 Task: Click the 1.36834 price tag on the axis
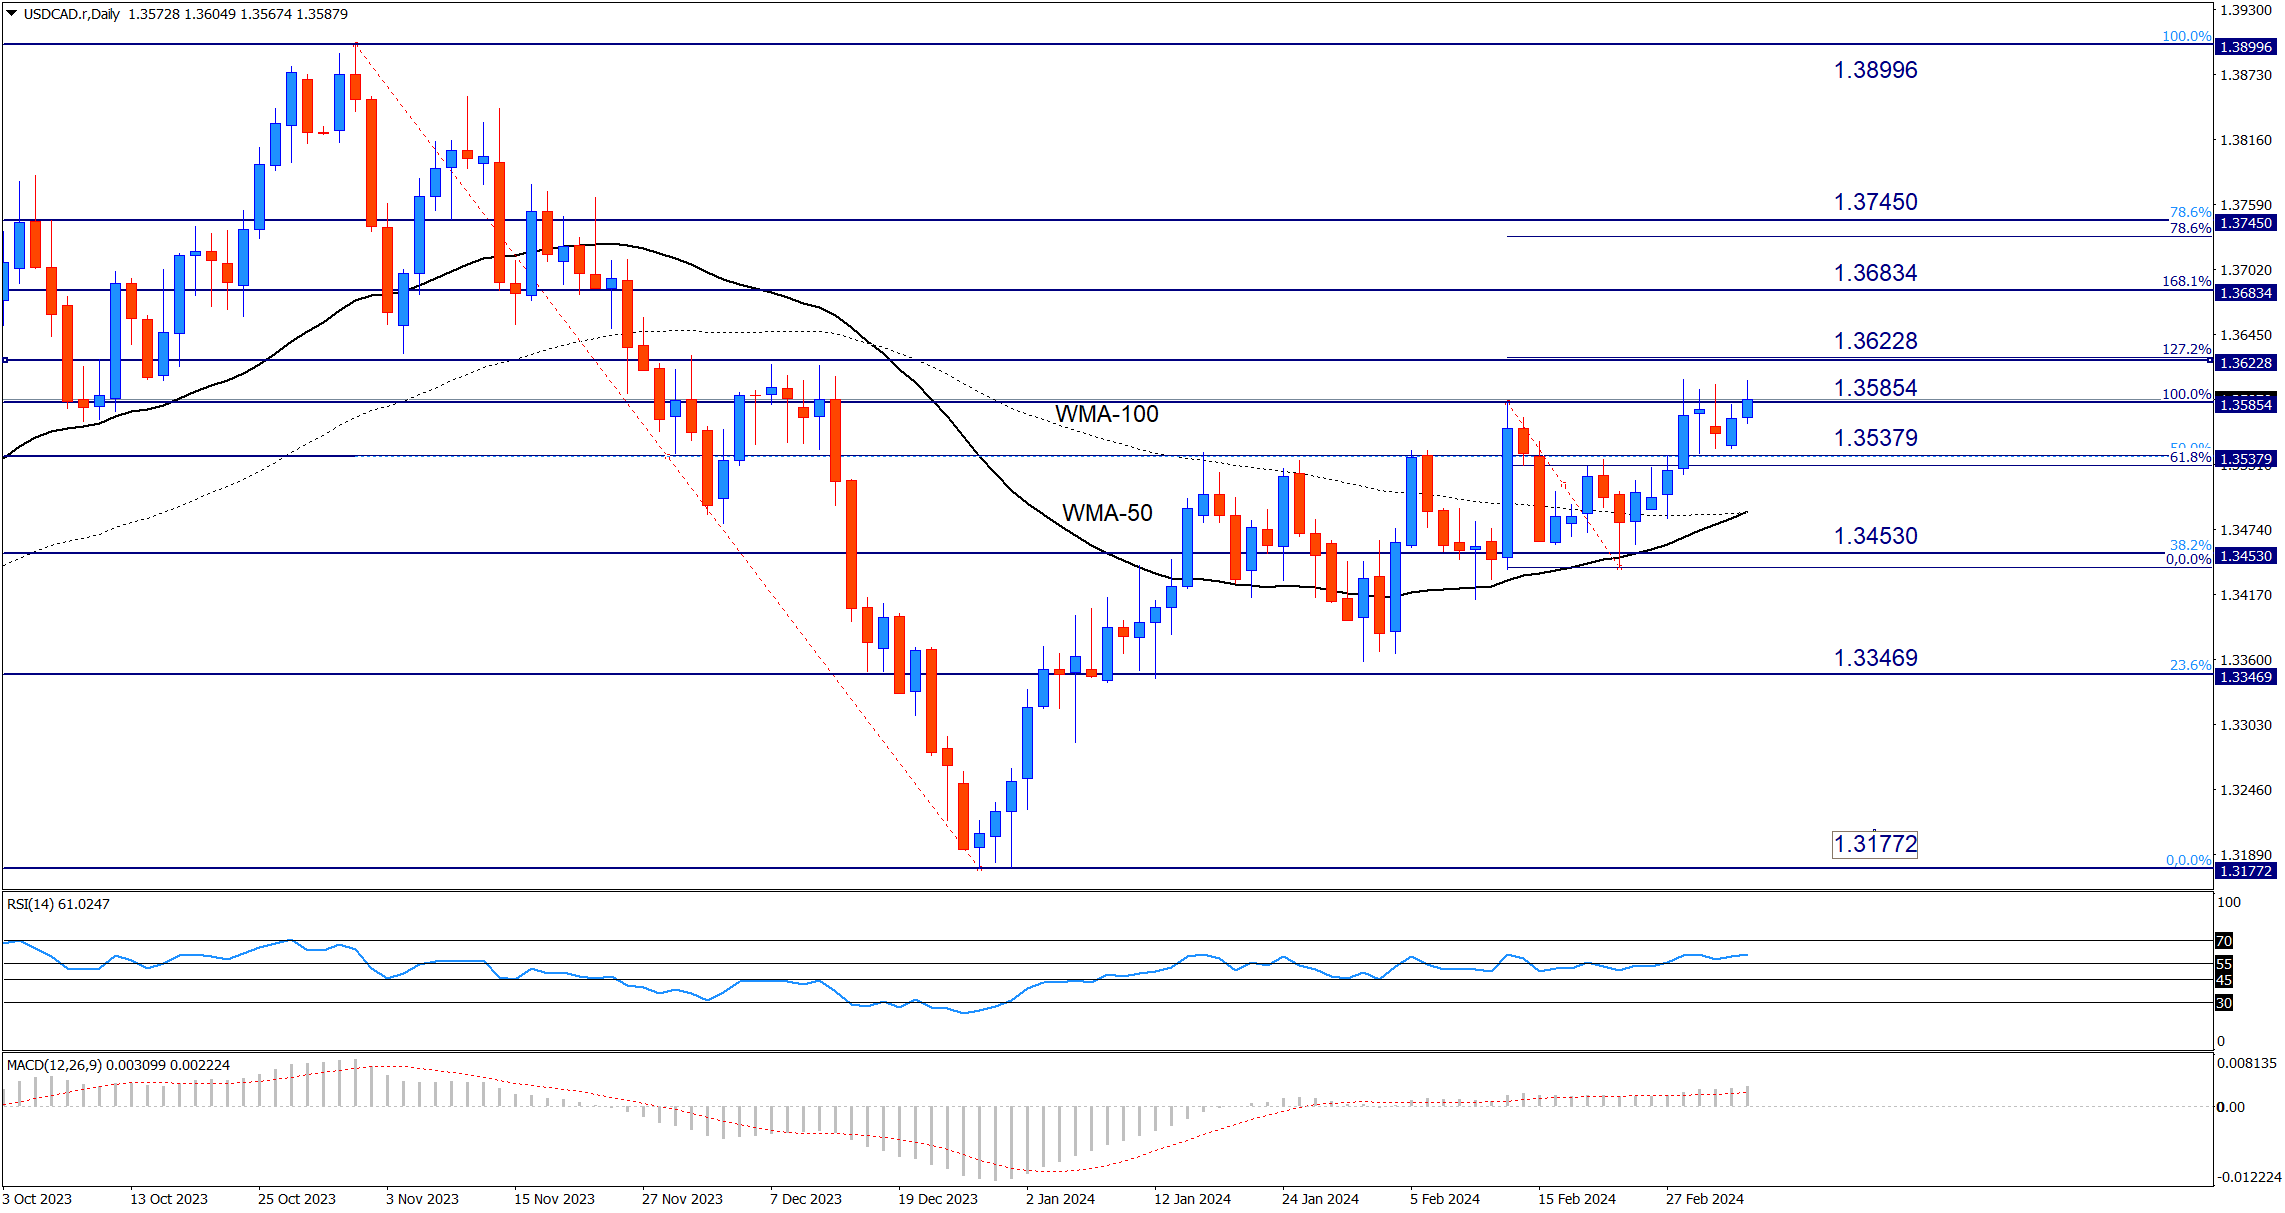pyautogui.click(x=2245, y=293)
